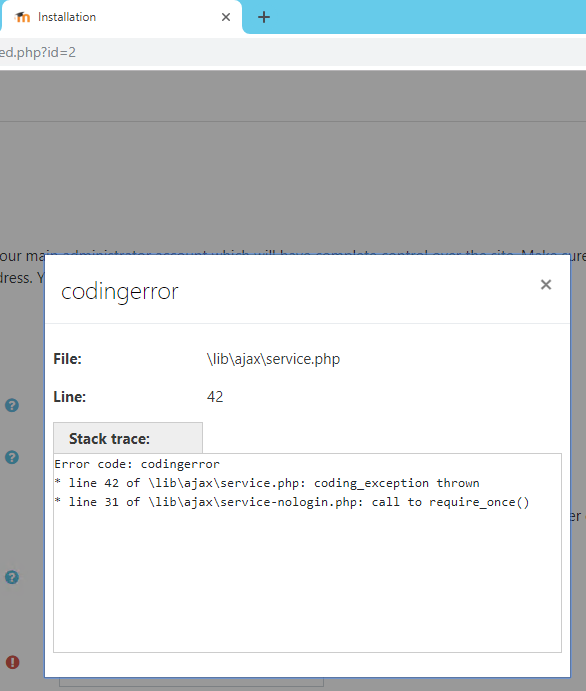Click the service-nologin.php require_once trace line
Viewport: 586px width, 691px height.
click(x=292, y=502)
